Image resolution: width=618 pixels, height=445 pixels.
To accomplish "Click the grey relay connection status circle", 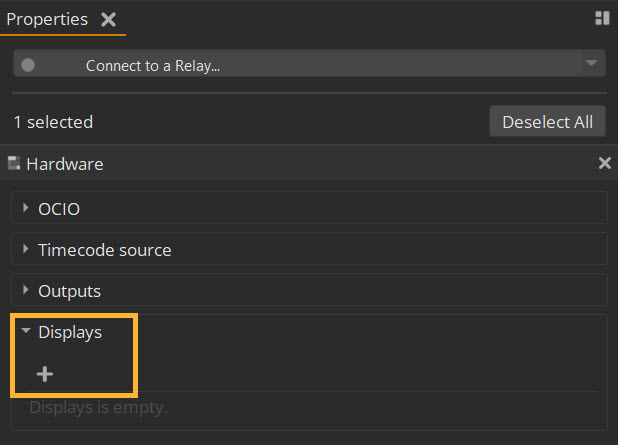I will pyautogui.click(x=28, y=65).
